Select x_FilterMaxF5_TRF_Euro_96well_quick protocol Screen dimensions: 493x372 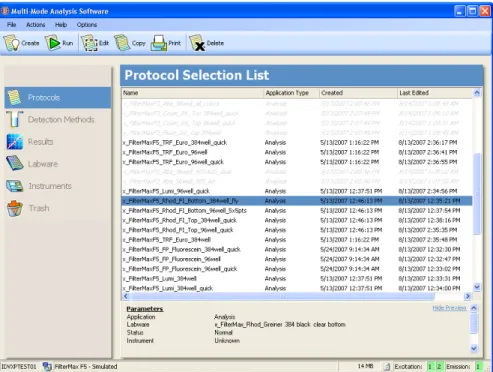click(x=297, y=162)
